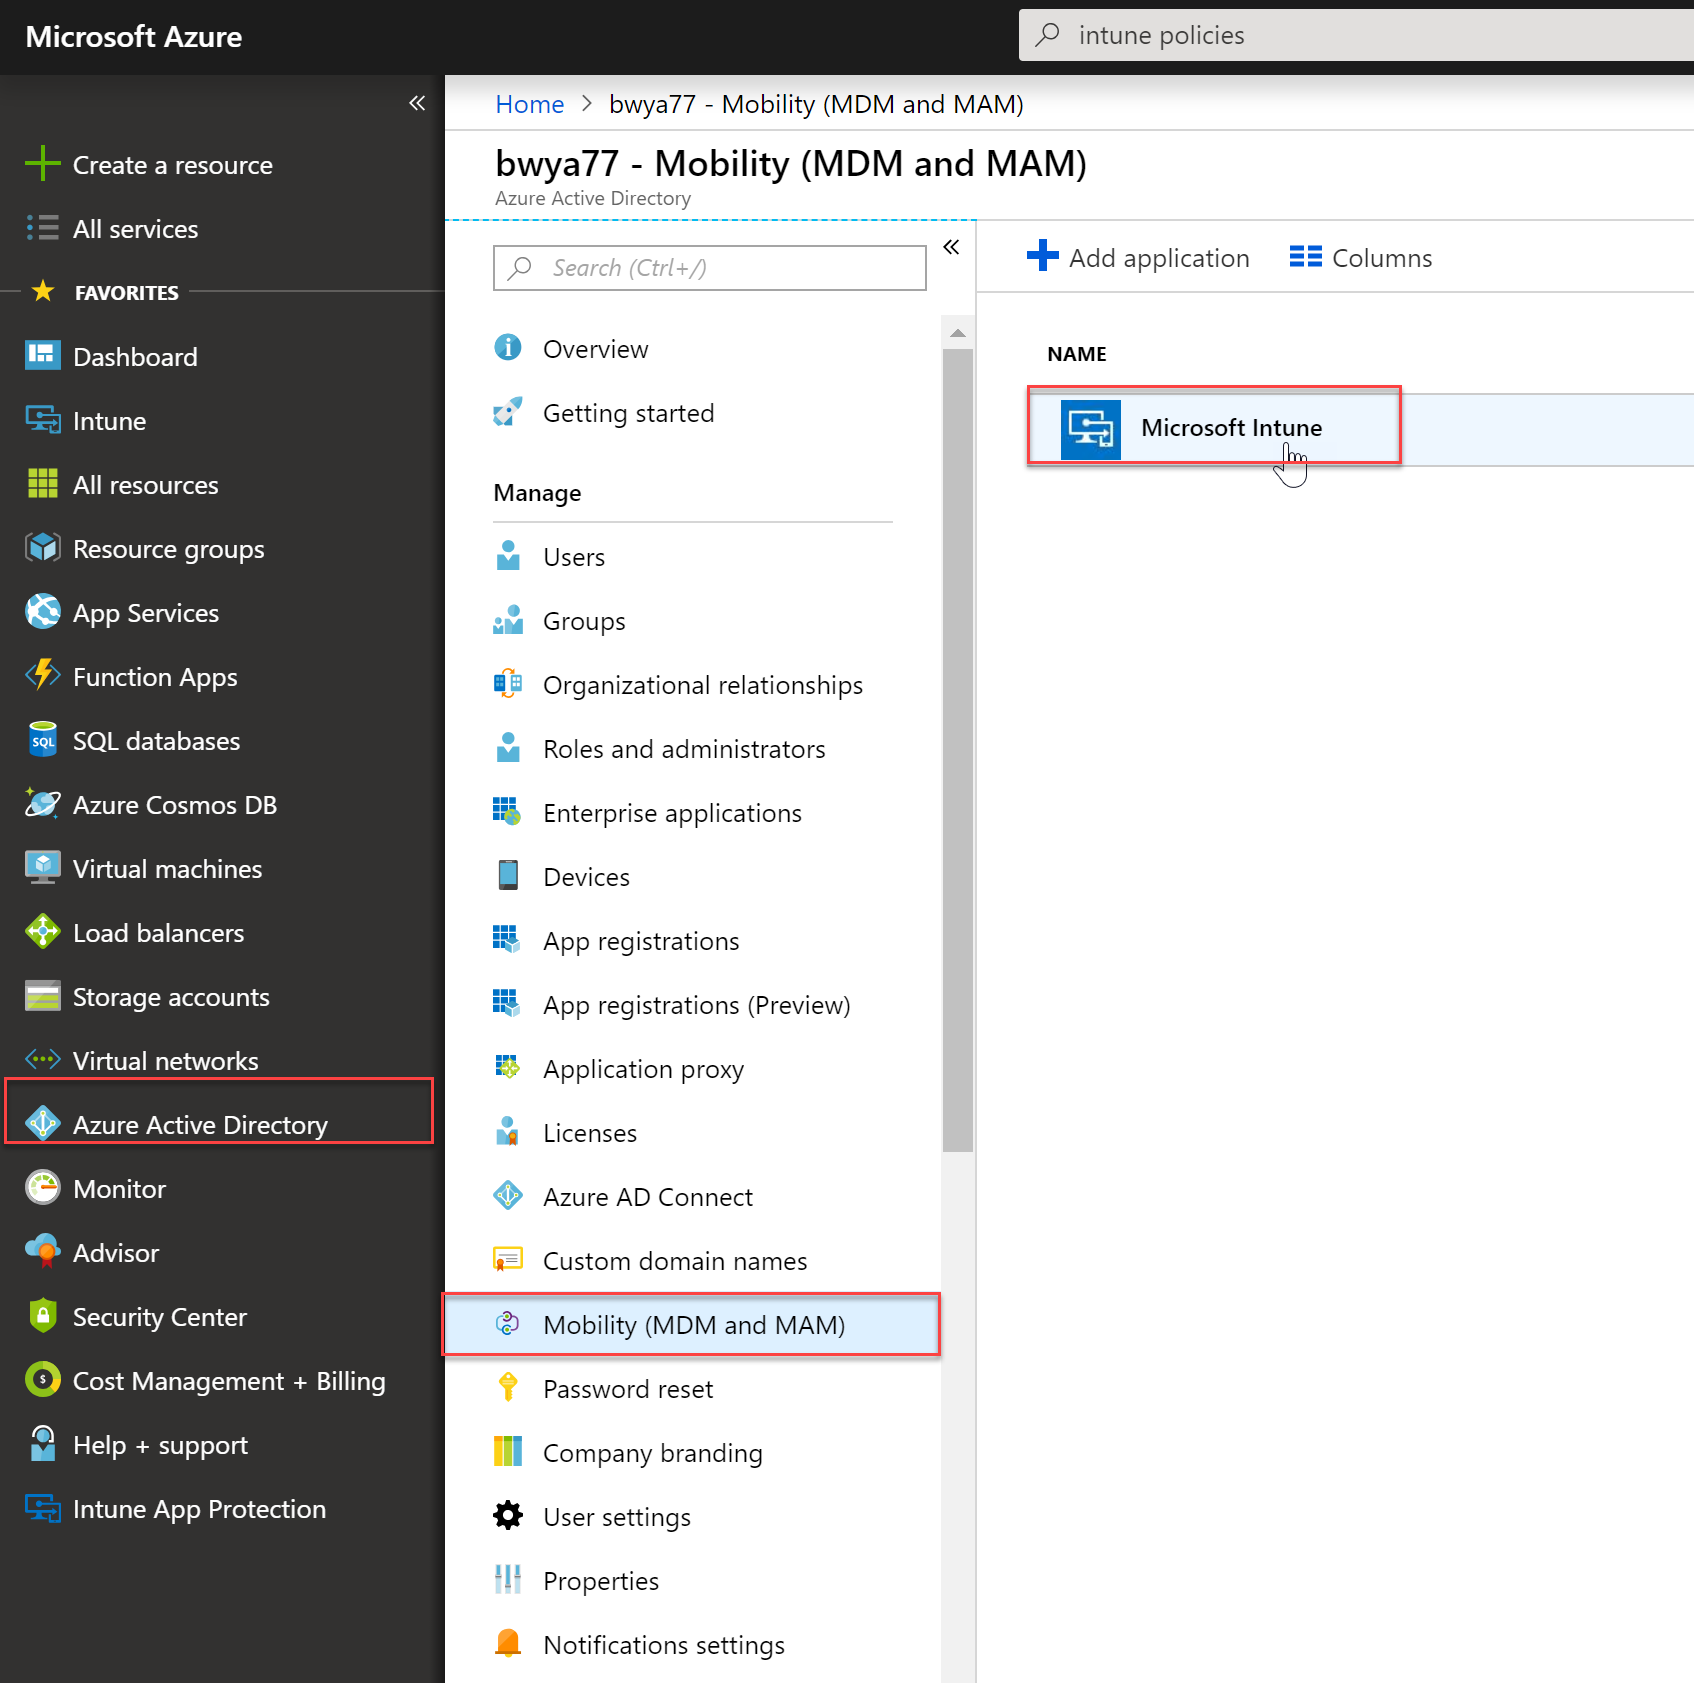This screenshot has width=1694, height=1683.
Task: Click the Function Apps lightning icon
Action: pyautogui.click(x=42, y=675)
